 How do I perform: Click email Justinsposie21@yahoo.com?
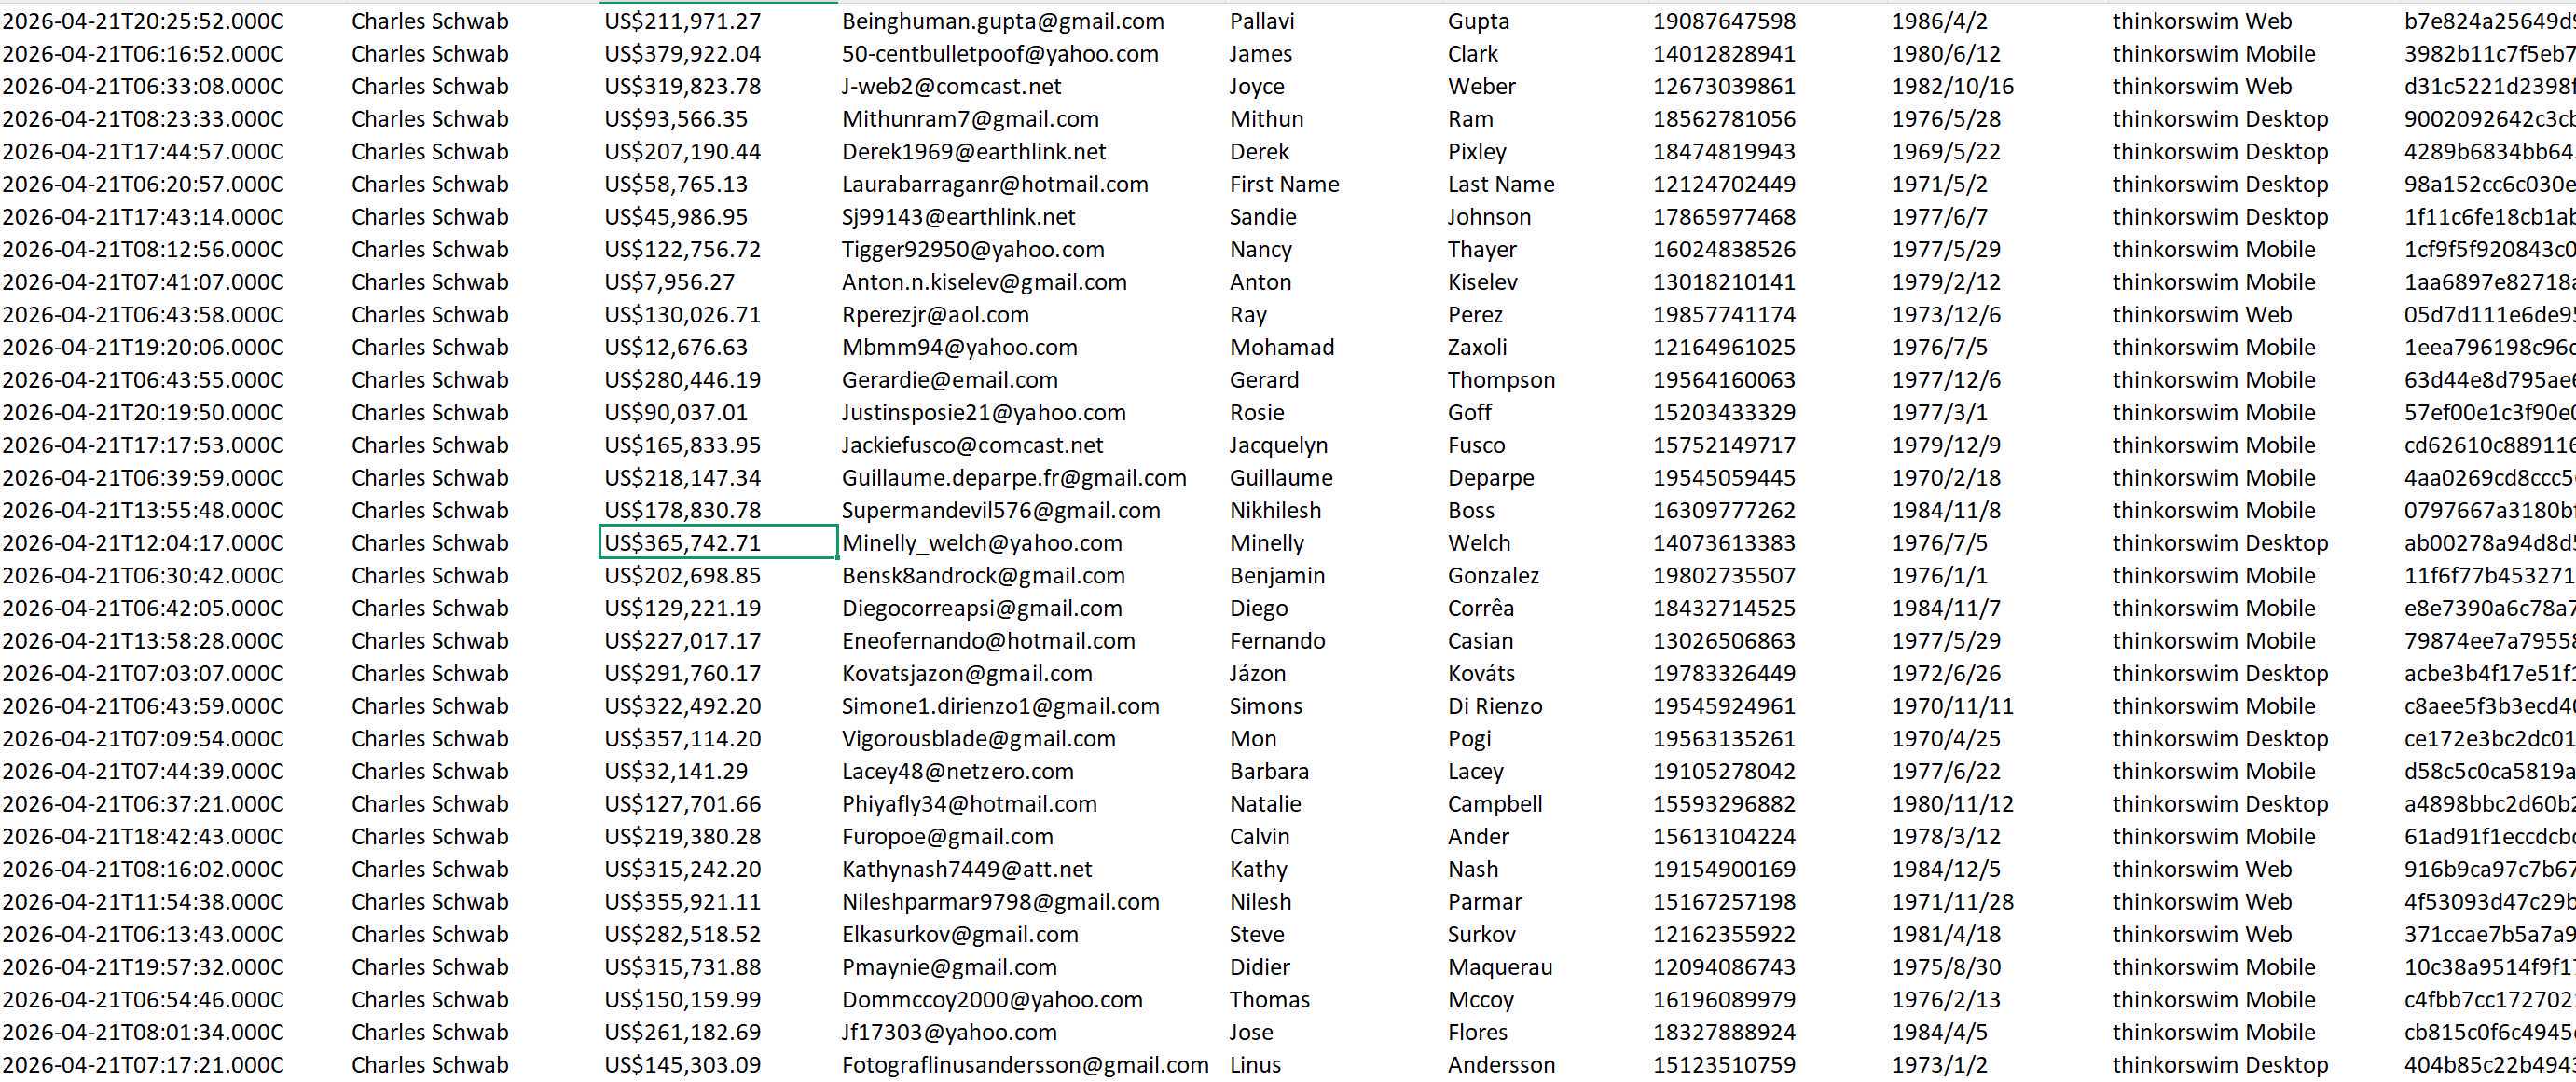pyautogui.click(x=984, y=413)
